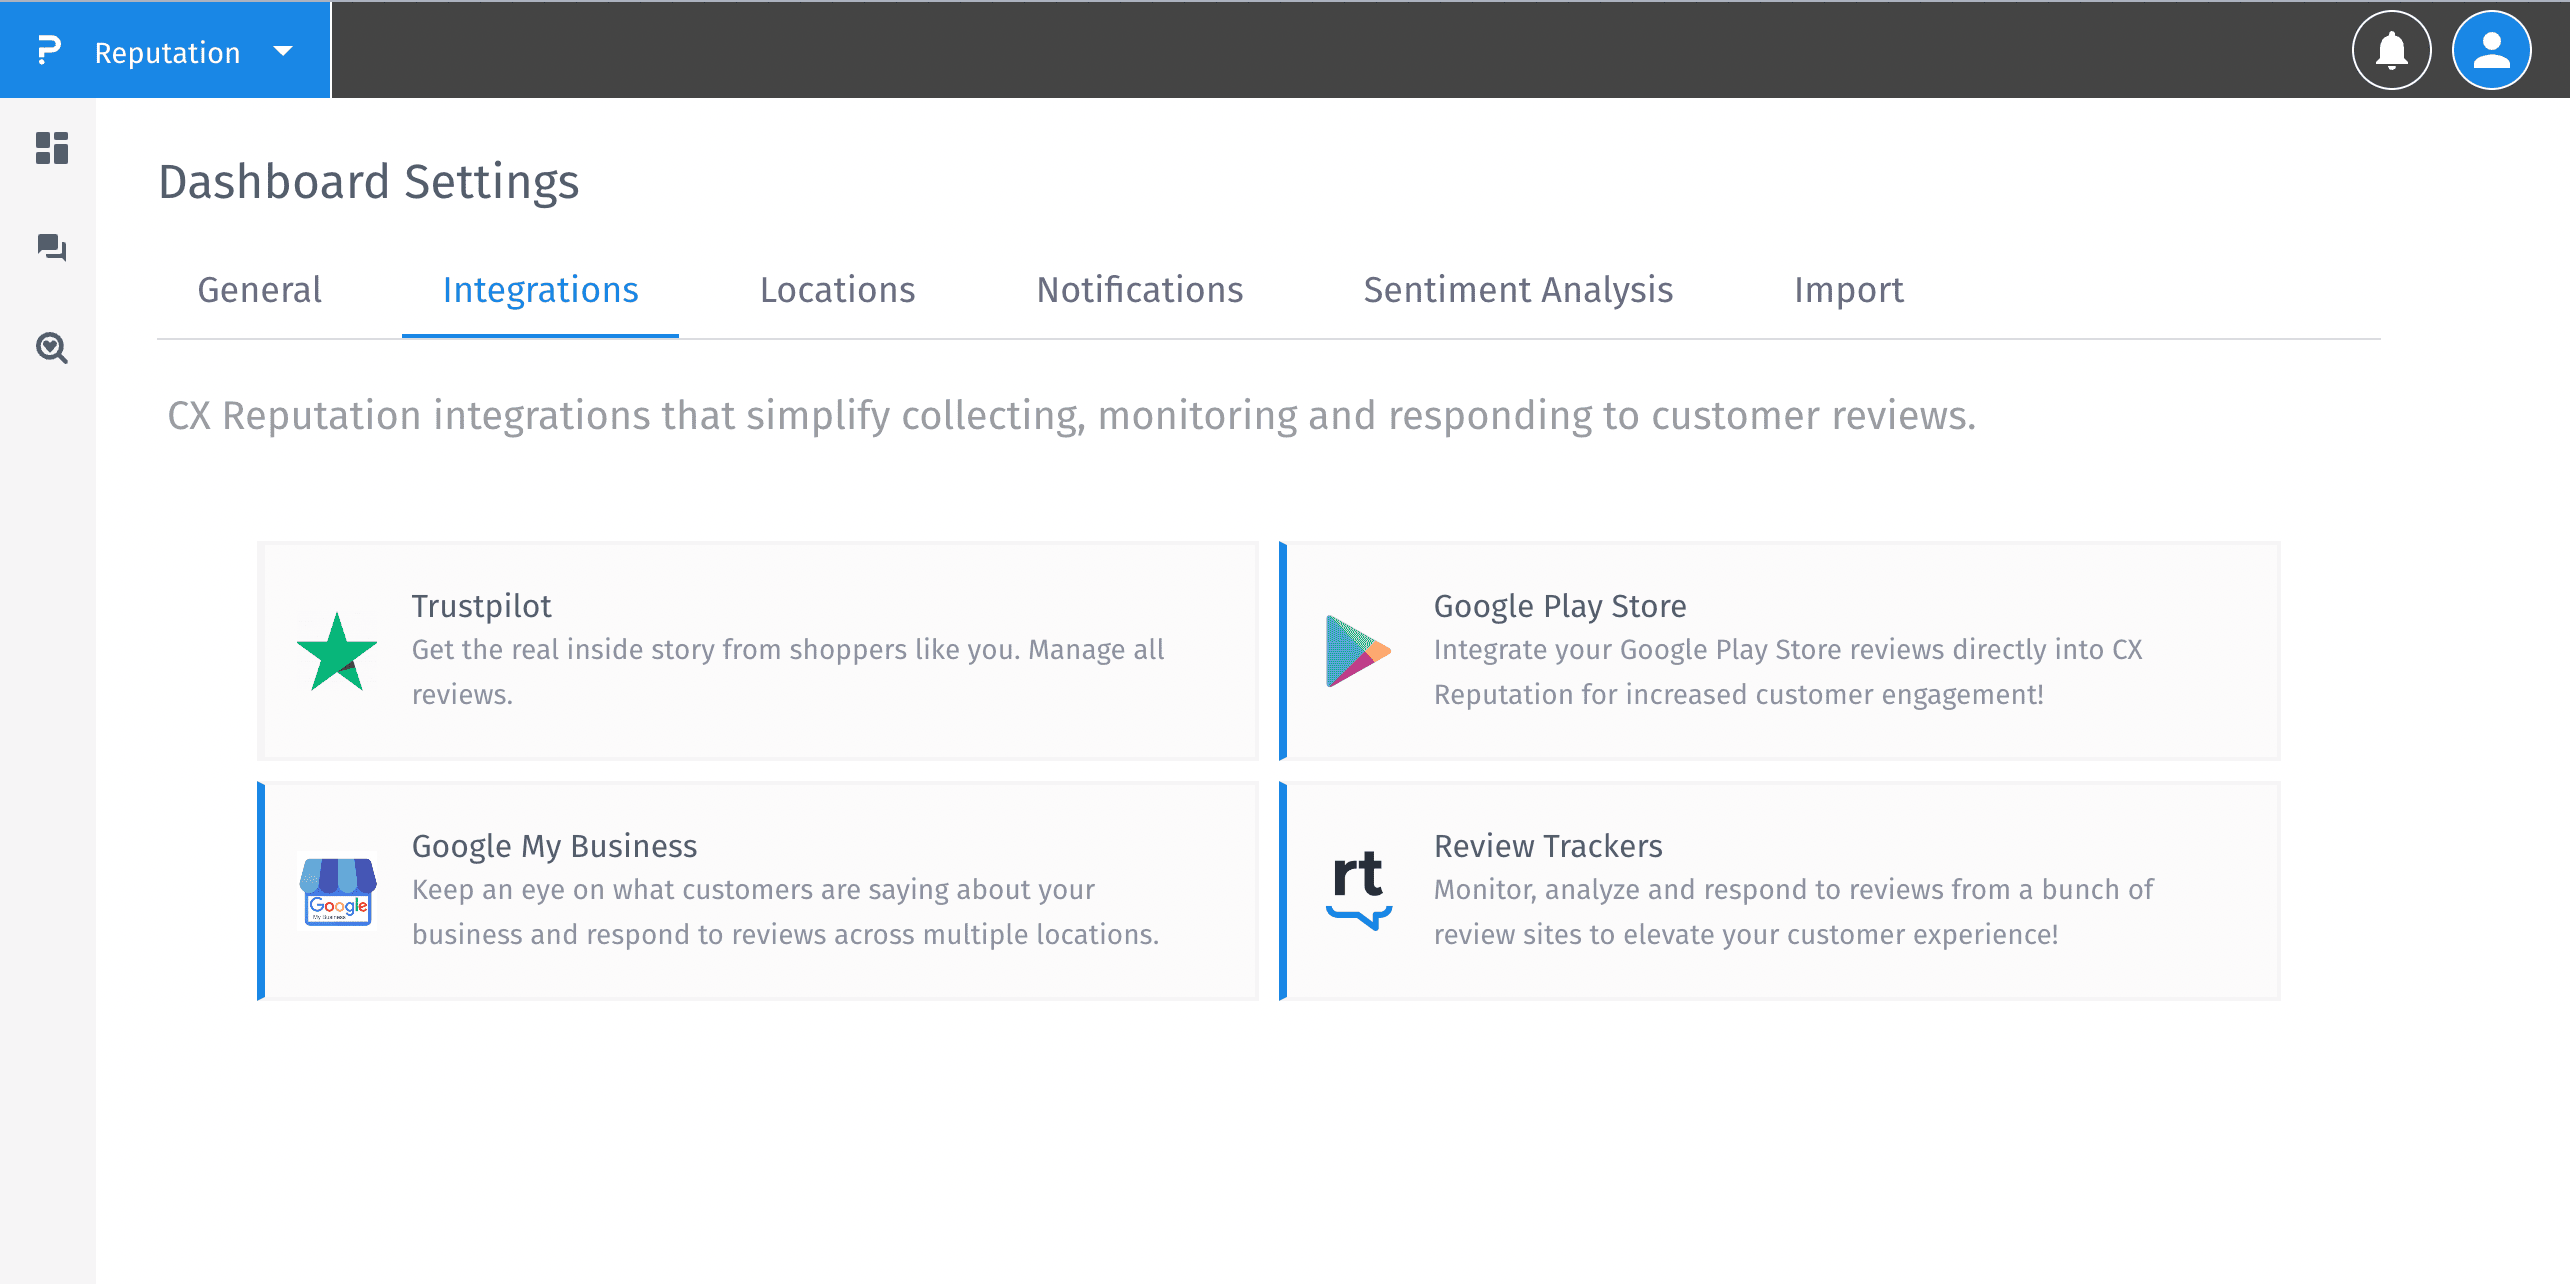This screenshot has width=2570, height=1284.
Task: Click the P logo in top-left header
Action: point(48,50)
